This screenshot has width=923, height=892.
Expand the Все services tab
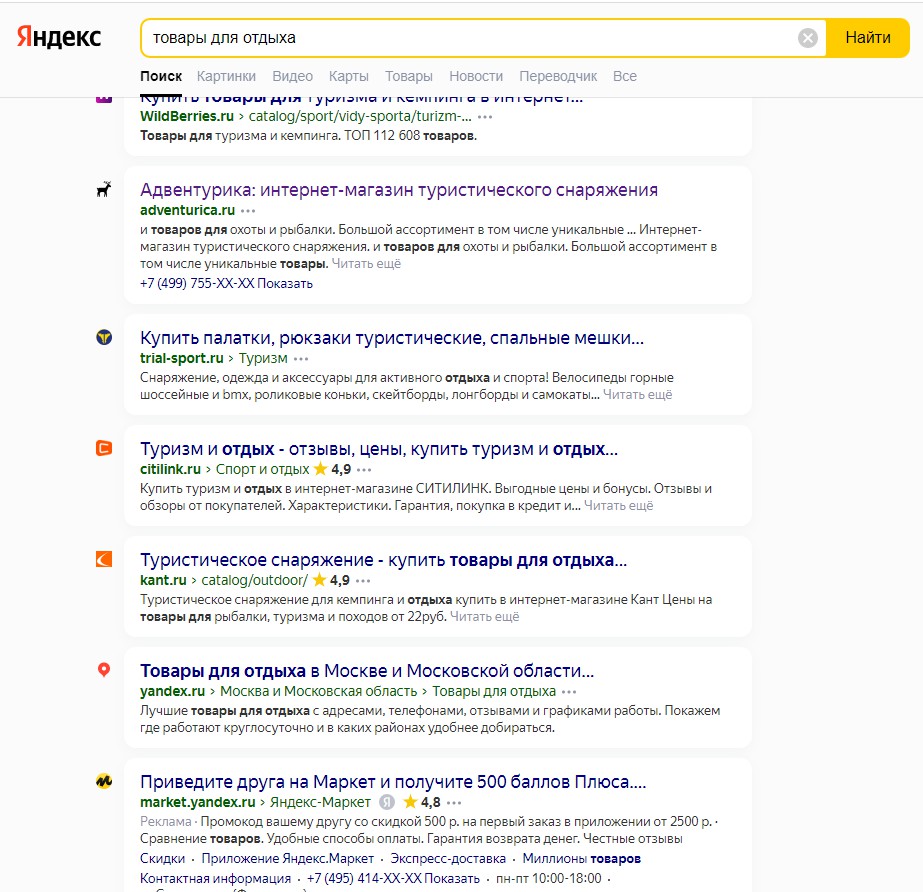625,76
